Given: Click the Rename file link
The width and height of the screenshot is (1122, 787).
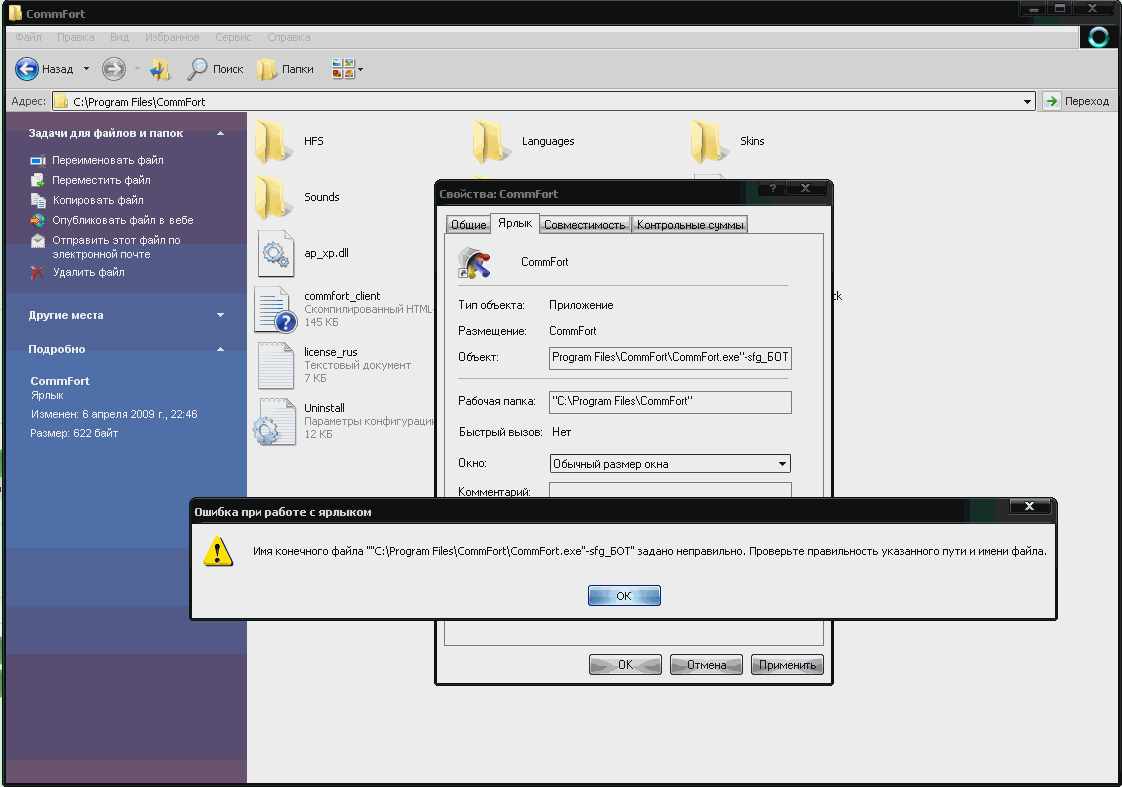Looking at the screenshot, I should pos(107,160).
